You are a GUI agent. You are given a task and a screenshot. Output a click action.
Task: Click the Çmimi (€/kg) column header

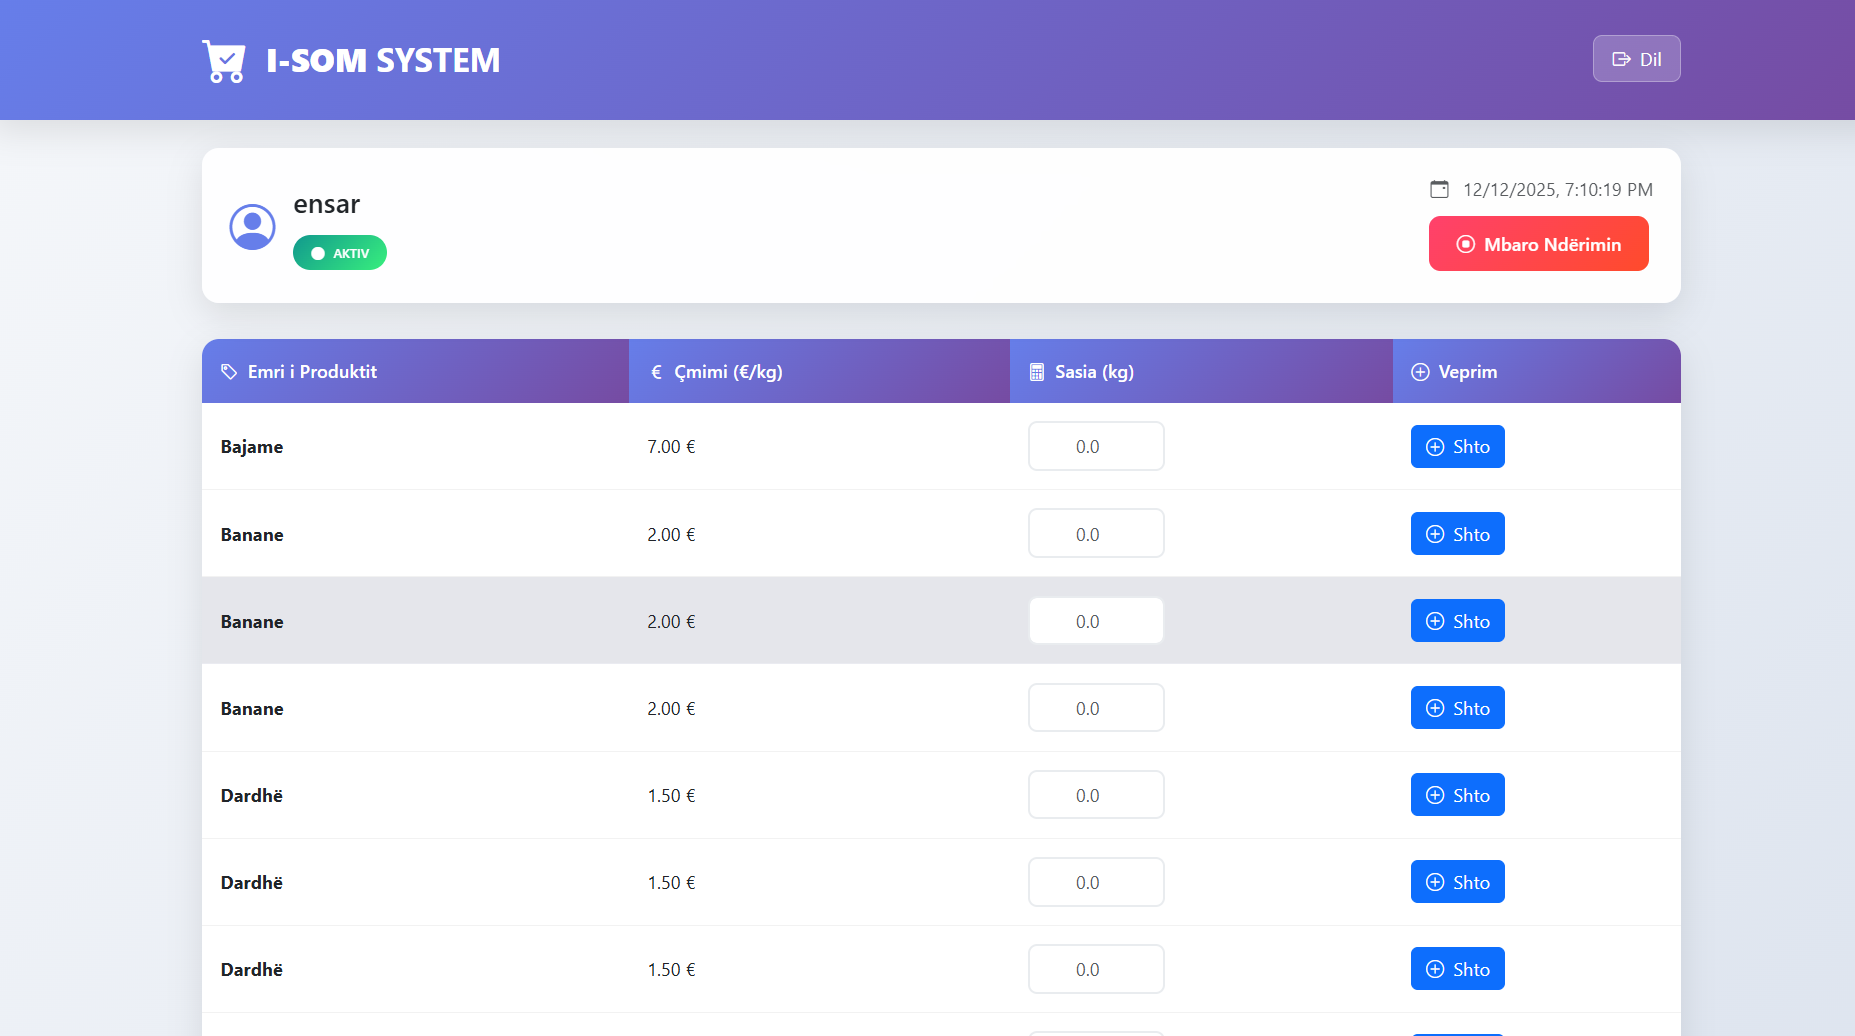(x=728, y=372)
